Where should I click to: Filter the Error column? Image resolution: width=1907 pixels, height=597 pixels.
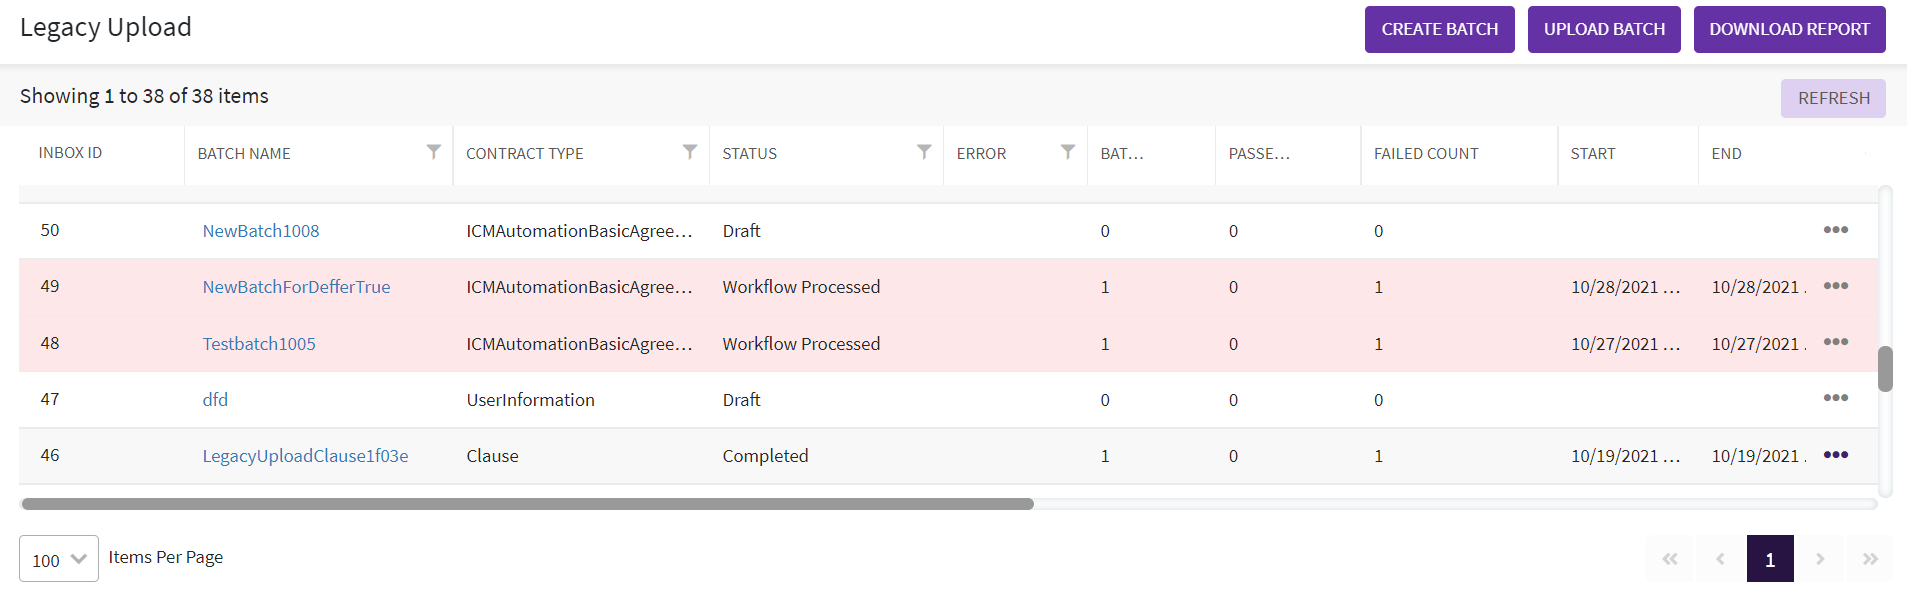(1068, 152)
